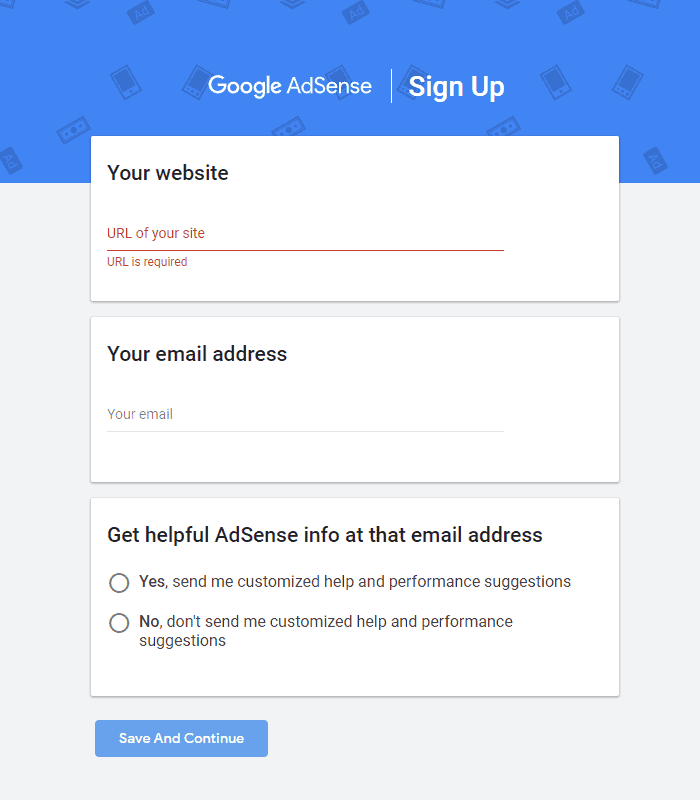Click the Your email address heading
The image size is (700, 800).
[197, 354]
